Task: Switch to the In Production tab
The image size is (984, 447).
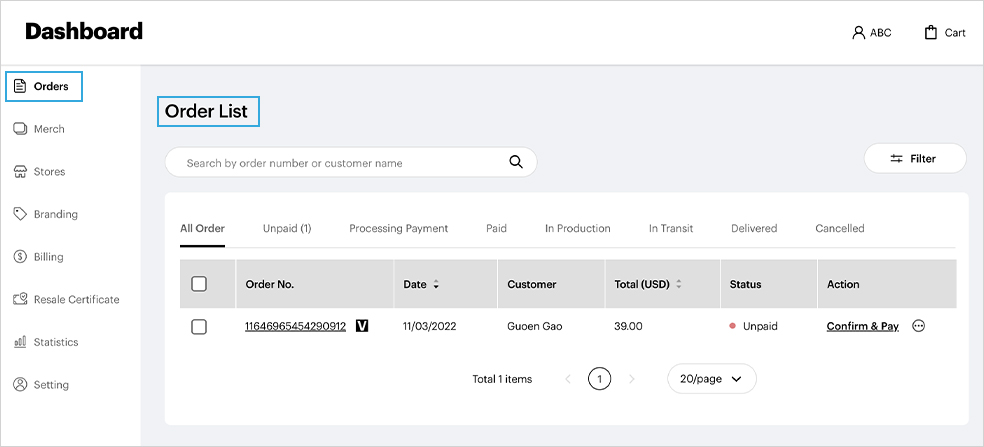Action: (x=577, y=228)
